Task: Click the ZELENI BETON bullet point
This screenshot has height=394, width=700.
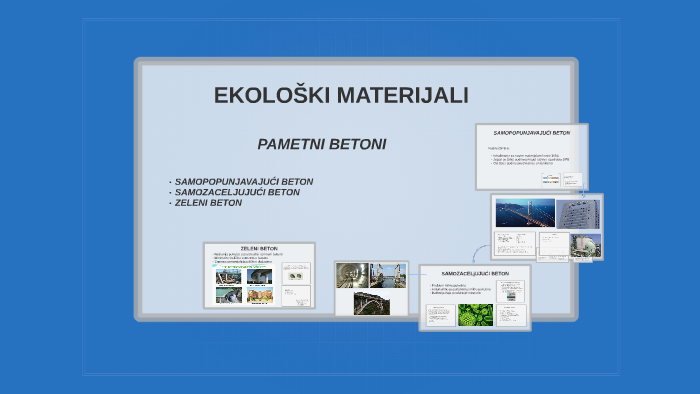Action: [208, 203]
